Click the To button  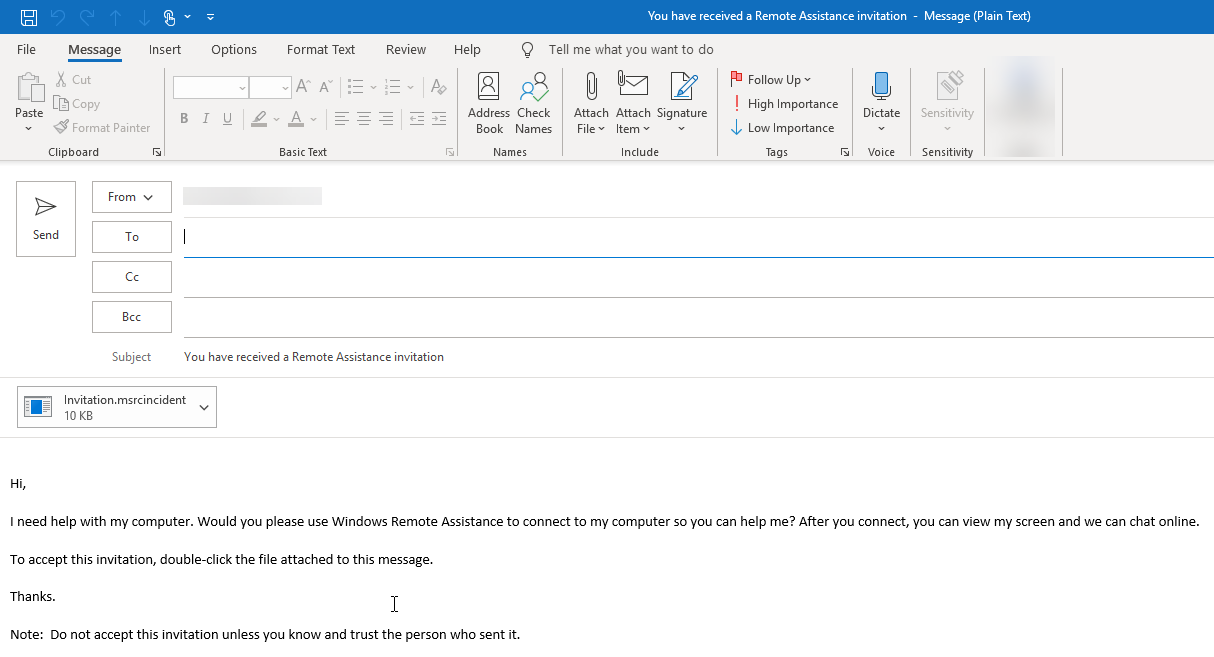click(132, 237)
